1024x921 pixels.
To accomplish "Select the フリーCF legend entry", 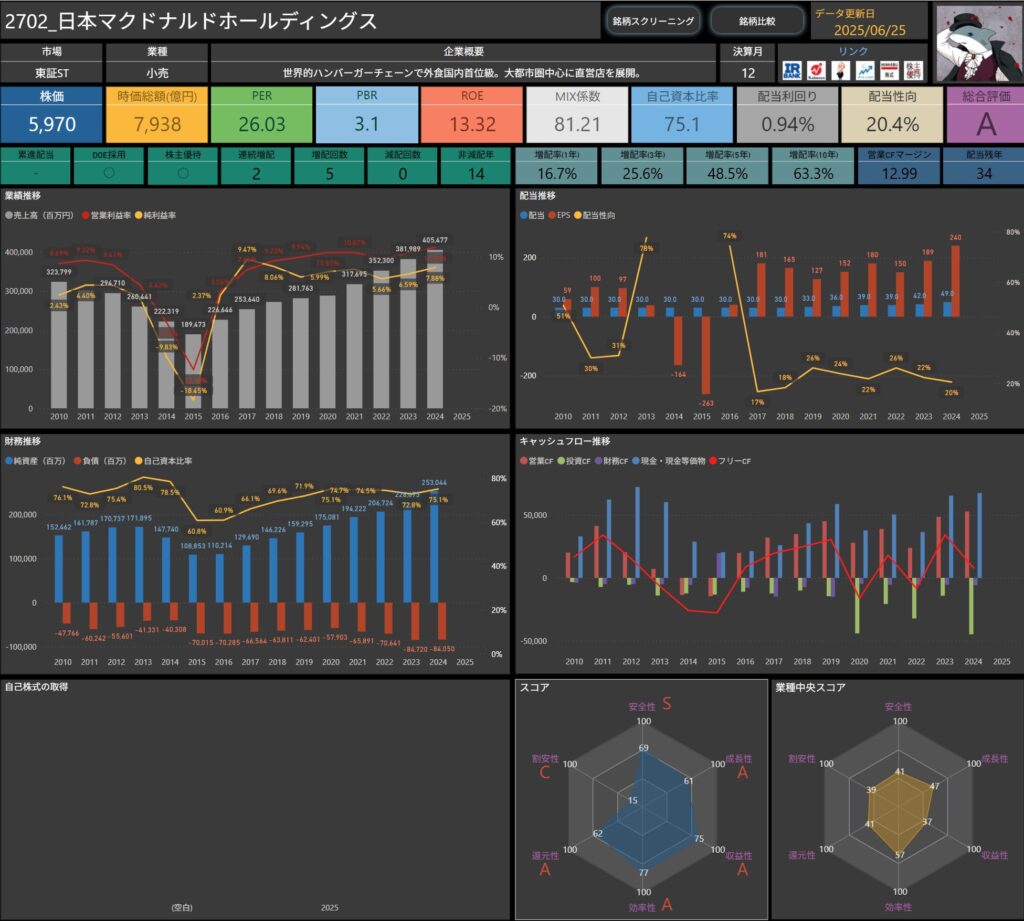I will pos(730,460).
